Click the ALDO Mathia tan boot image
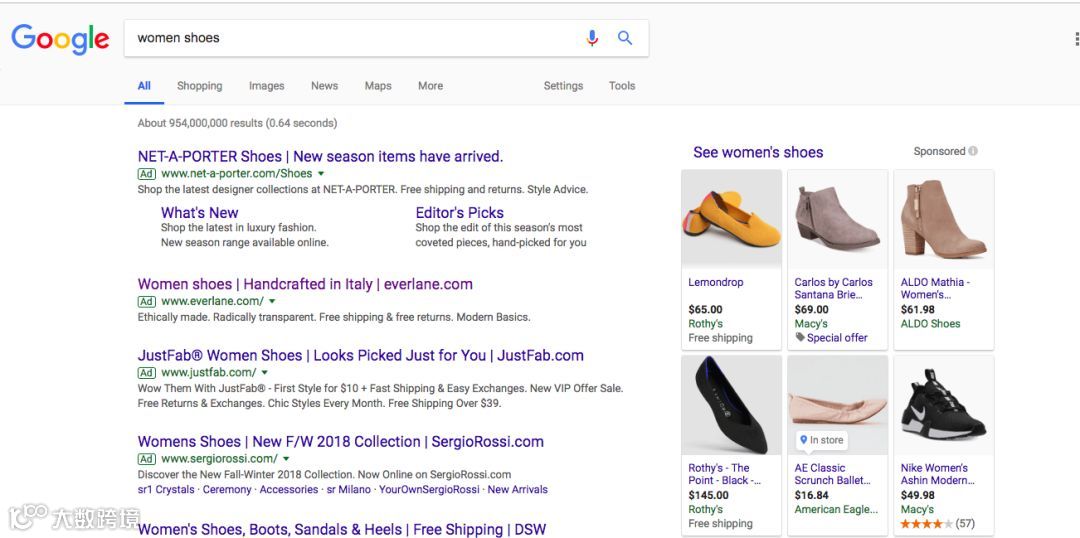The width and height of the screenshot is (1080, 538). [944, 220]
